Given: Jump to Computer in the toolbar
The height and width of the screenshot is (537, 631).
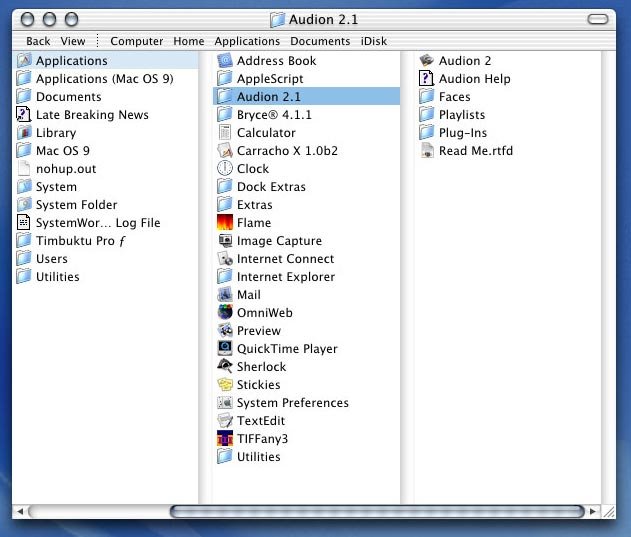Looking at the screenshot, I should [x=136, y=41].
